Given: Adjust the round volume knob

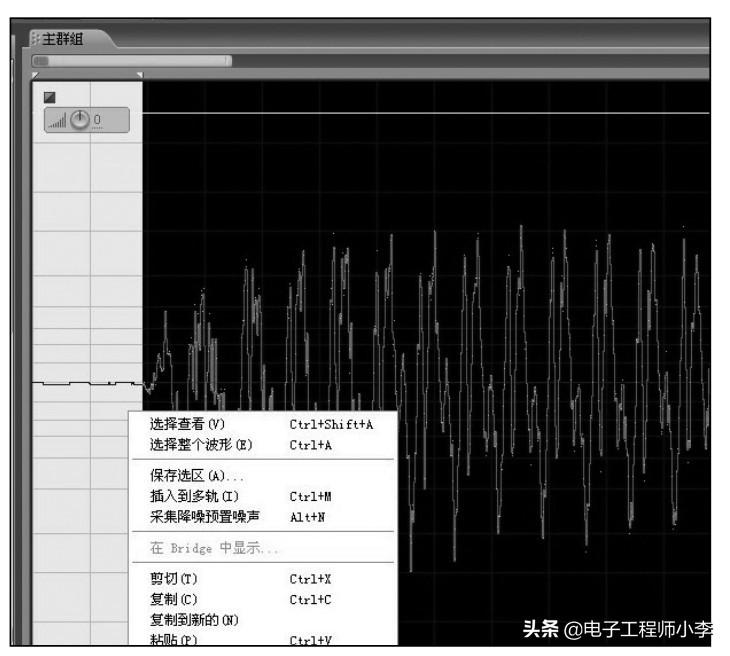Looking at the screenshot, I should [x=80, y=120].
